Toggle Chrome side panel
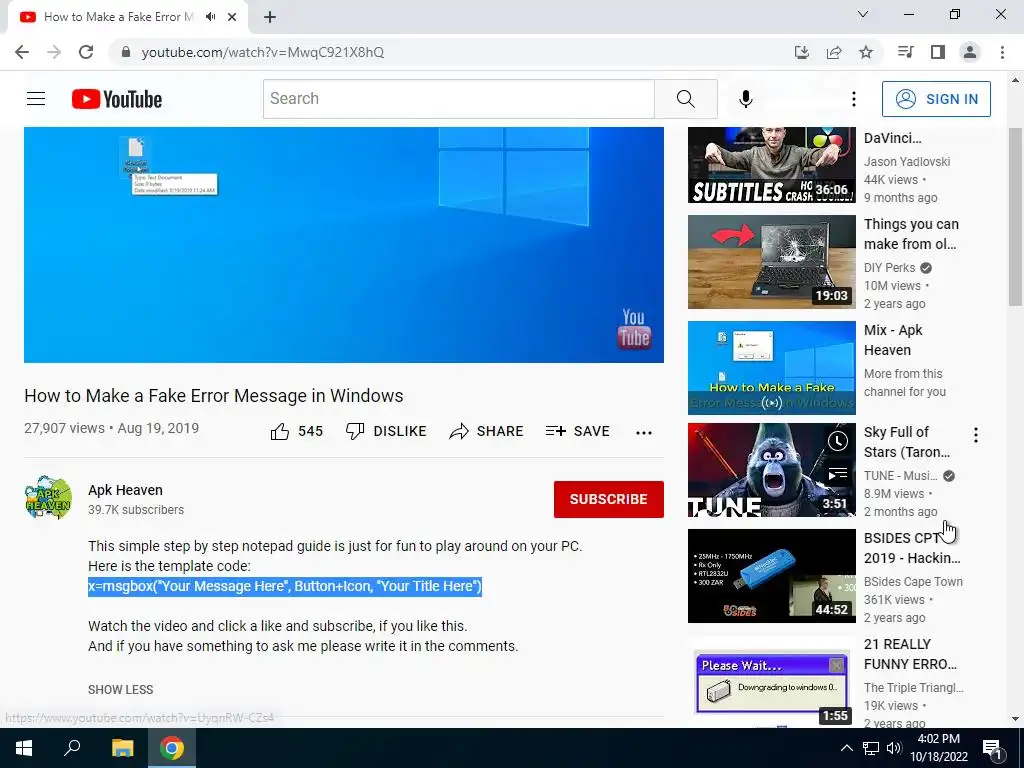 [x=938, y=52]
